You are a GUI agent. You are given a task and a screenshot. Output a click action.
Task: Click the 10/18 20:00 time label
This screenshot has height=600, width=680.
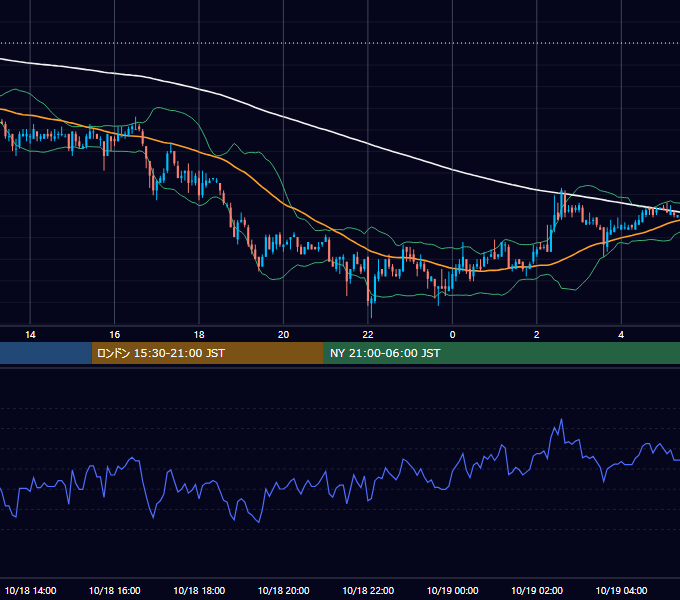pyautogui.click(x=283, y=590)
